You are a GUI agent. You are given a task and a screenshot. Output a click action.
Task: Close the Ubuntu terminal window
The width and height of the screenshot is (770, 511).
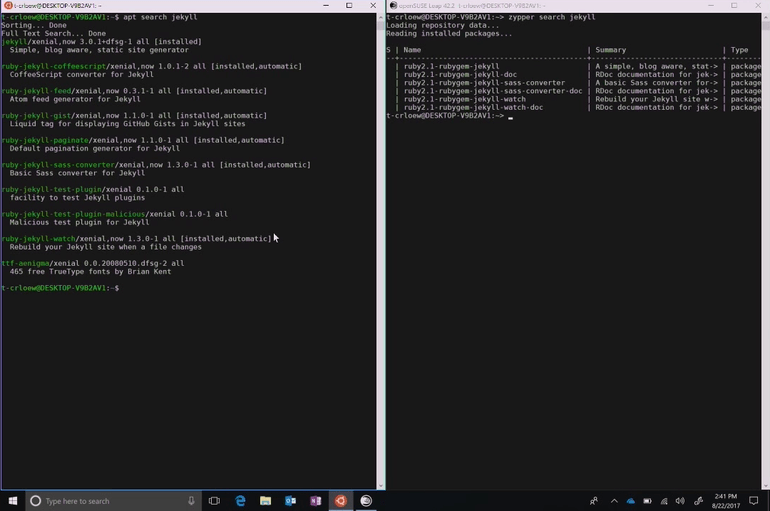pyautogui.click(x=372, y=5)
